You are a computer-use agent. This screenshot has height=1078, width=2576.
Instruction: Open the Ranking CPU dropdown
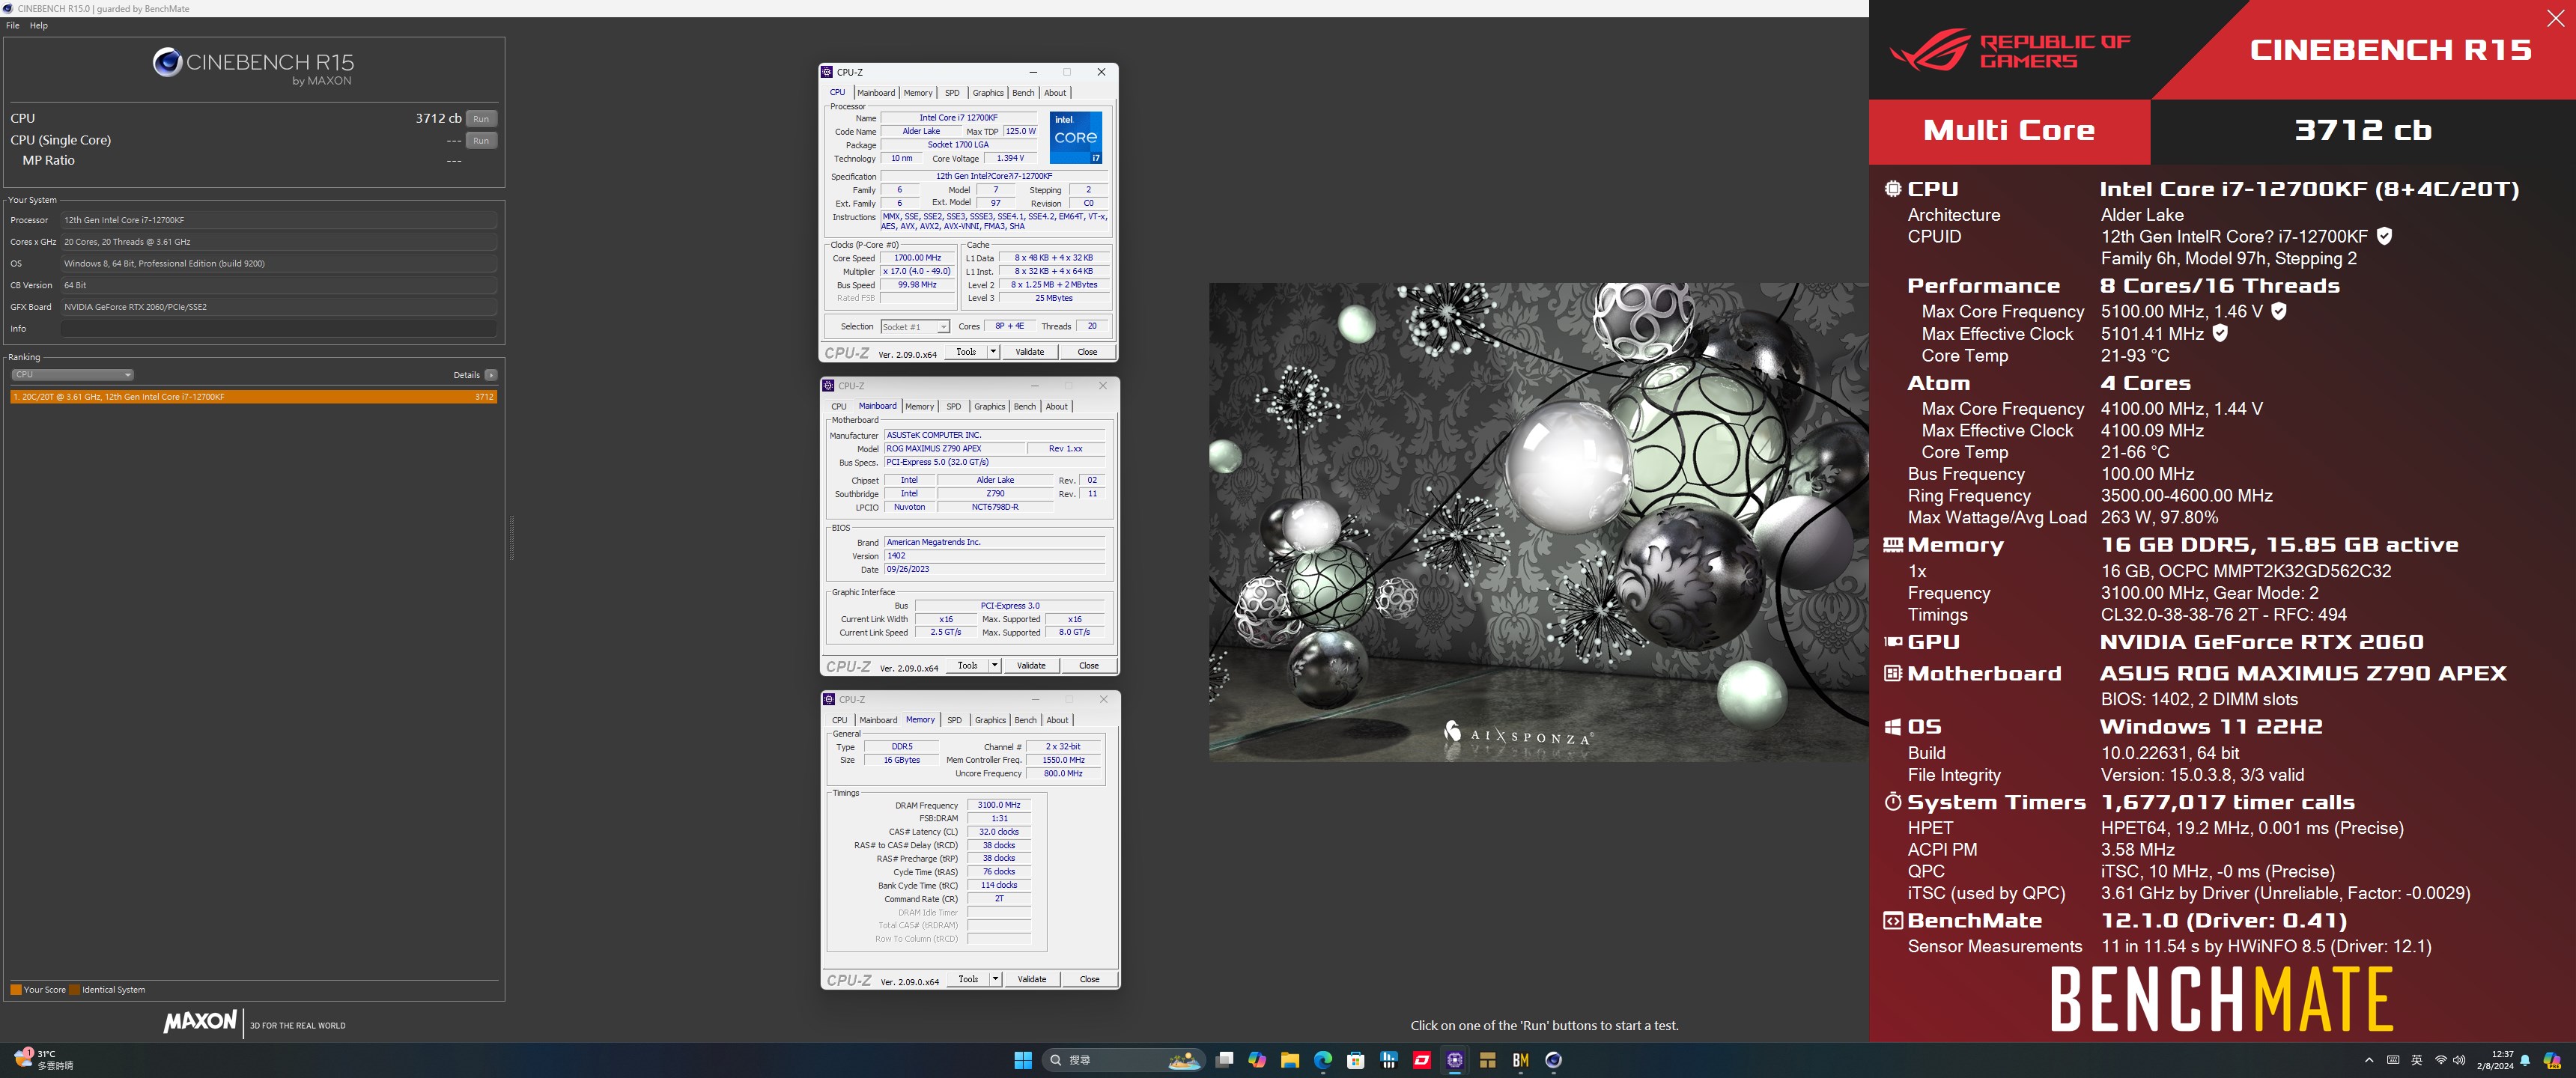72,375
